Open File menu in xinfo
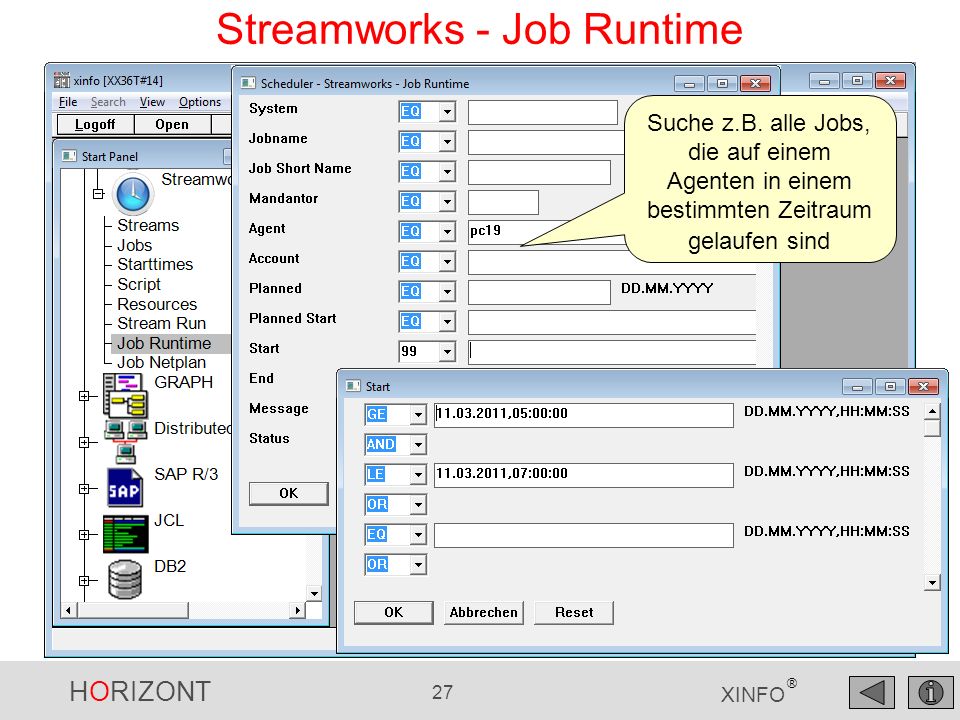The image size is (960, 720). pos(68,102)
